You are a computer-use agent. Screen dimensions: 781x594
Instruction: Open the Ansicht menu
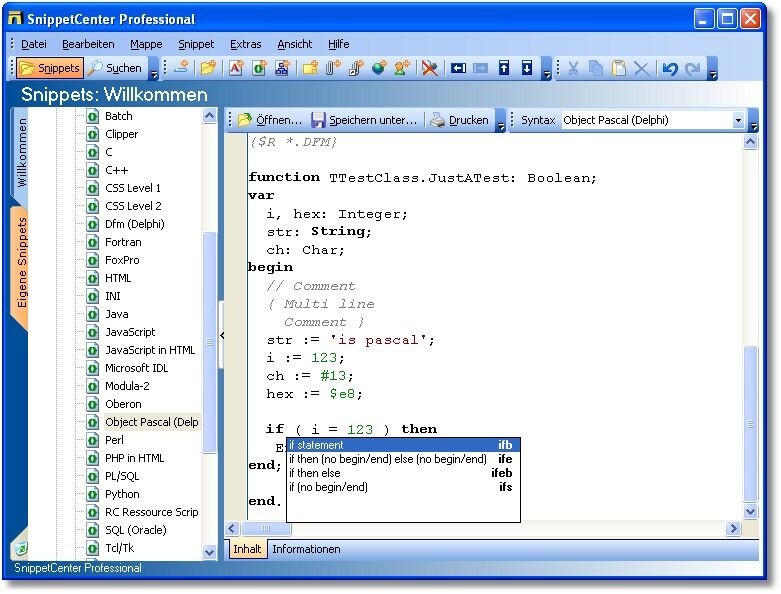point(294,44)
